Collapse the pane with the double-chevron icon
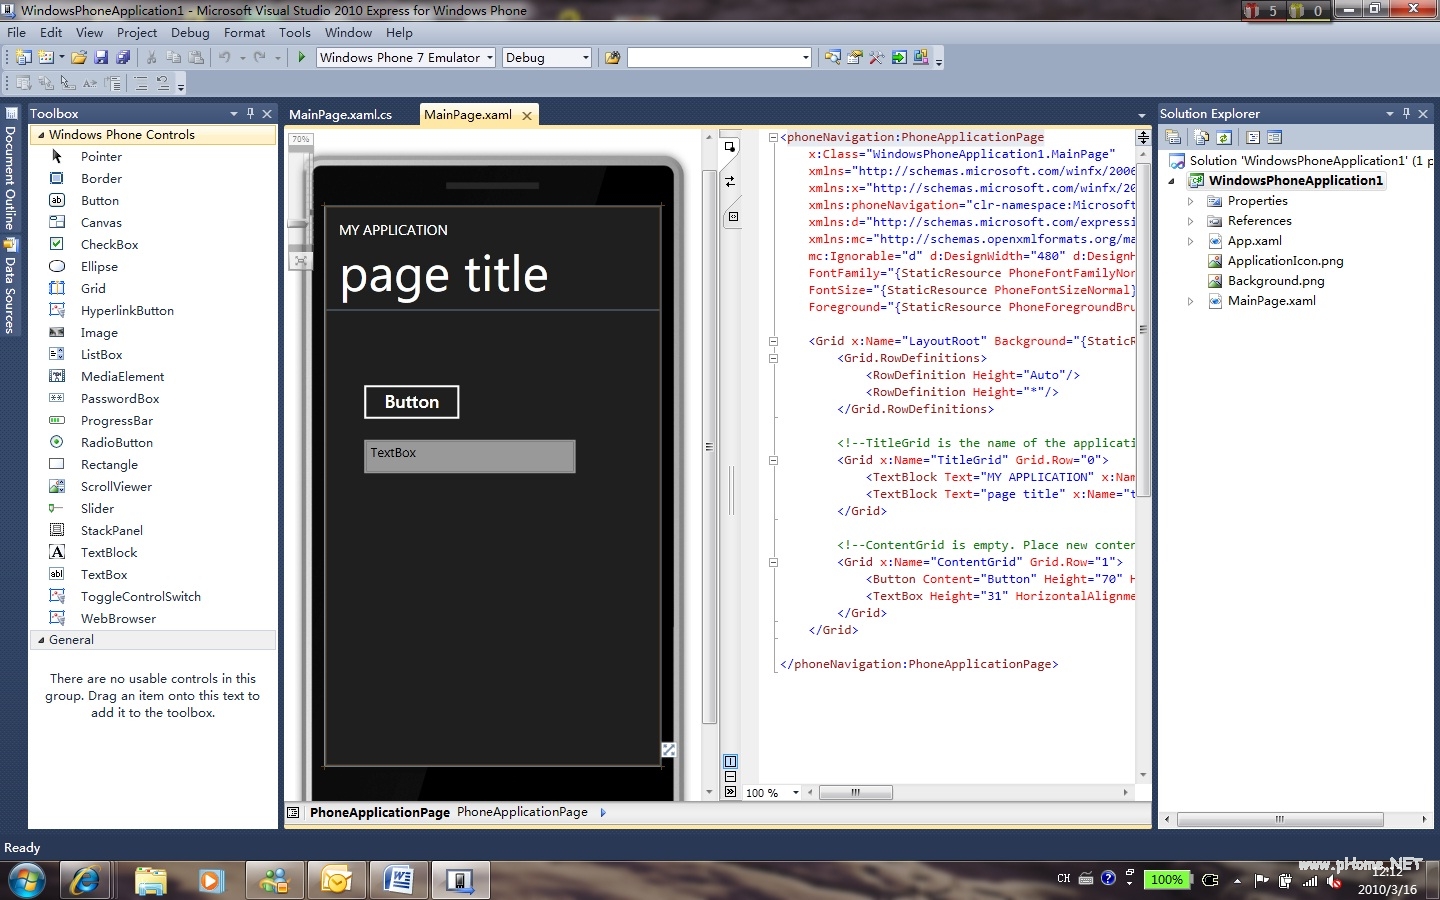 click(730, 792)
